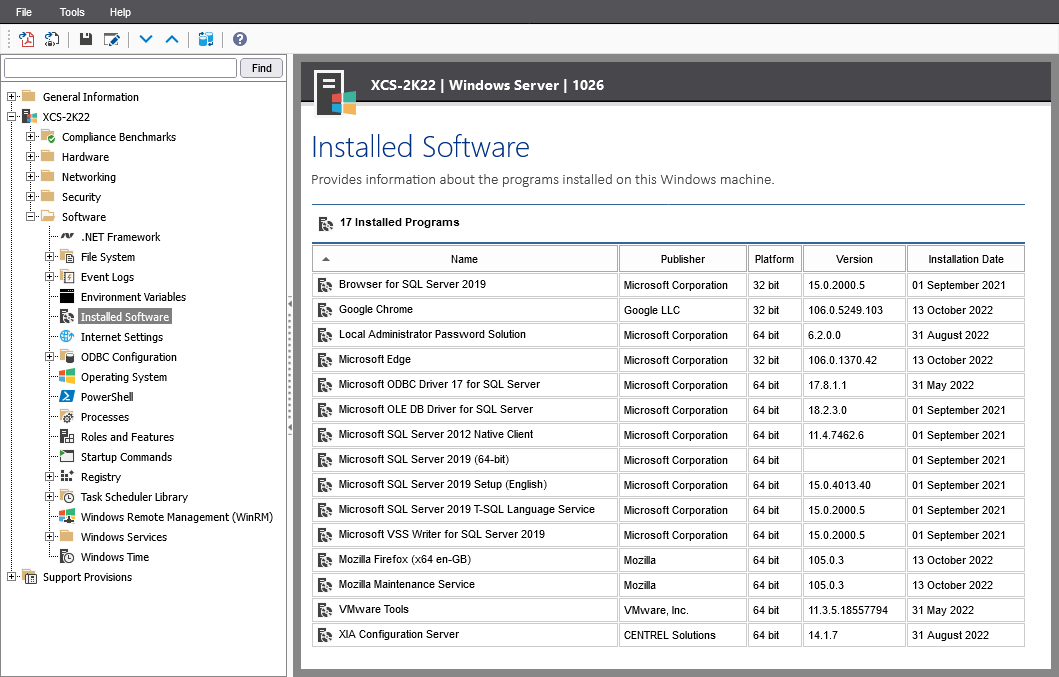Click the Mozilla Maintenance Service row
This screenshot has width=1059, height=677.
(x=668, y=585)
